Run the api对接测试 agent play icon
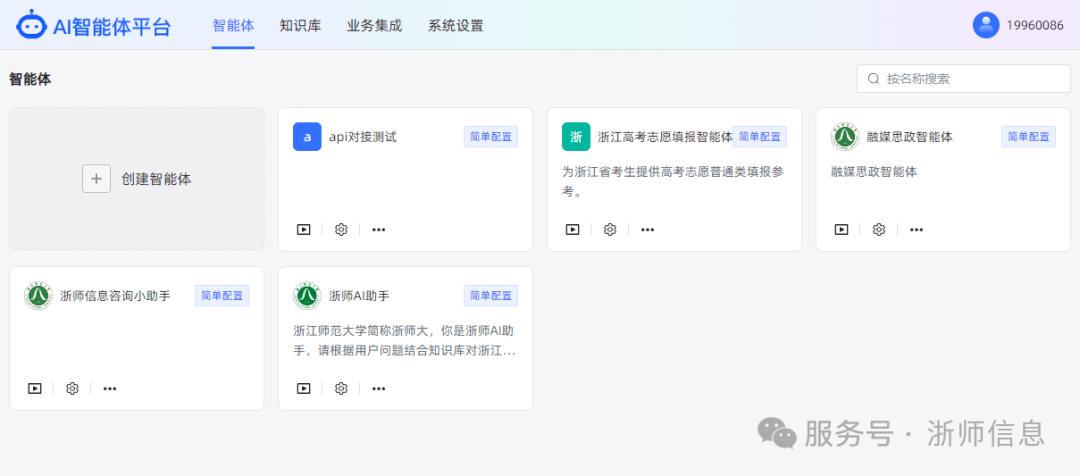The image size is (1080, 476). (x=304, y=229)
